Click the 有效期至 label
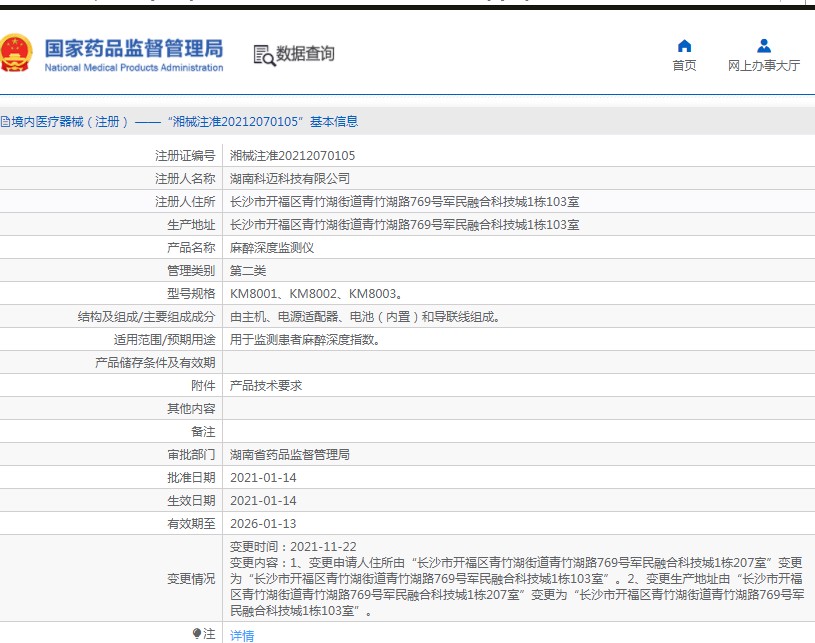Screen dimensions: 815x643 191,523
